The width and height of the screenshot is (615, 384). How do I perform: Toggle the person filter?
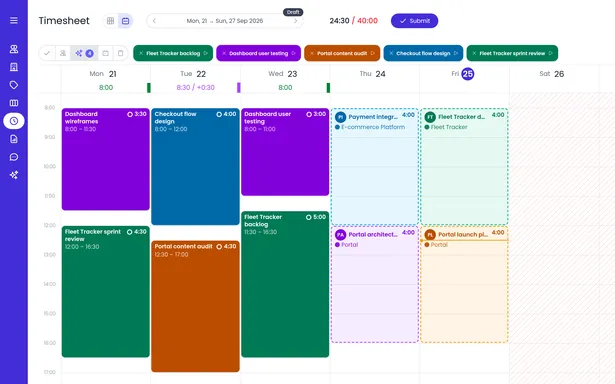point(63,53)
